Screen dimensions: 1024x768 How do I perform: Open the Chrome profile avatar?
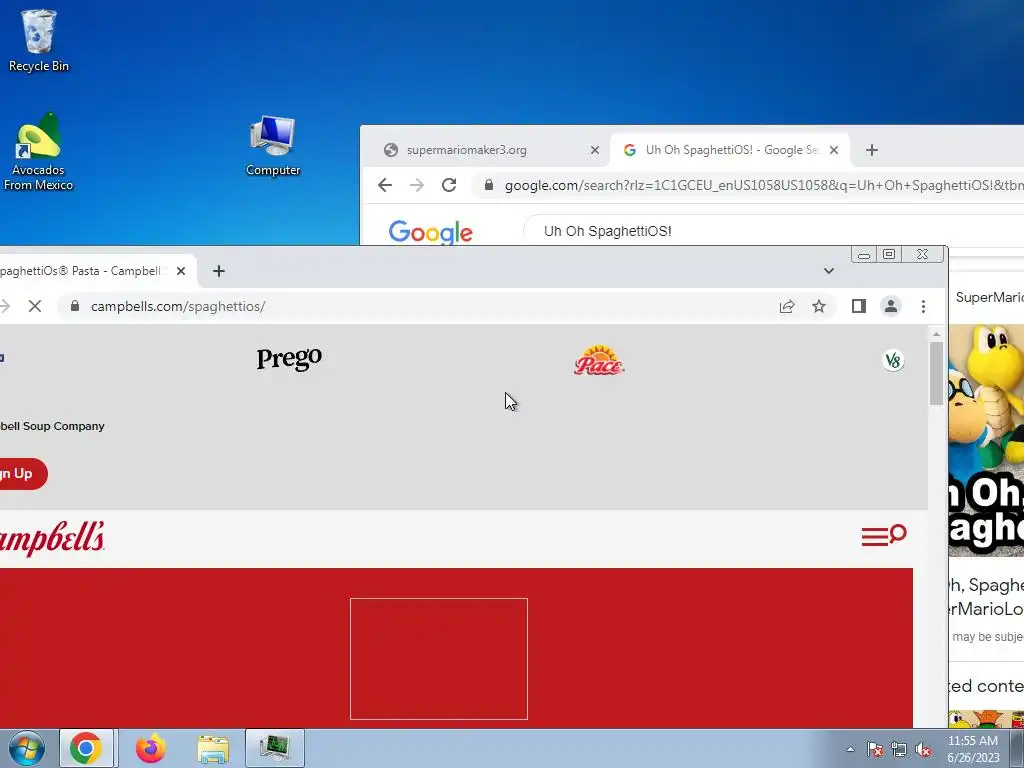coord(891,306)
